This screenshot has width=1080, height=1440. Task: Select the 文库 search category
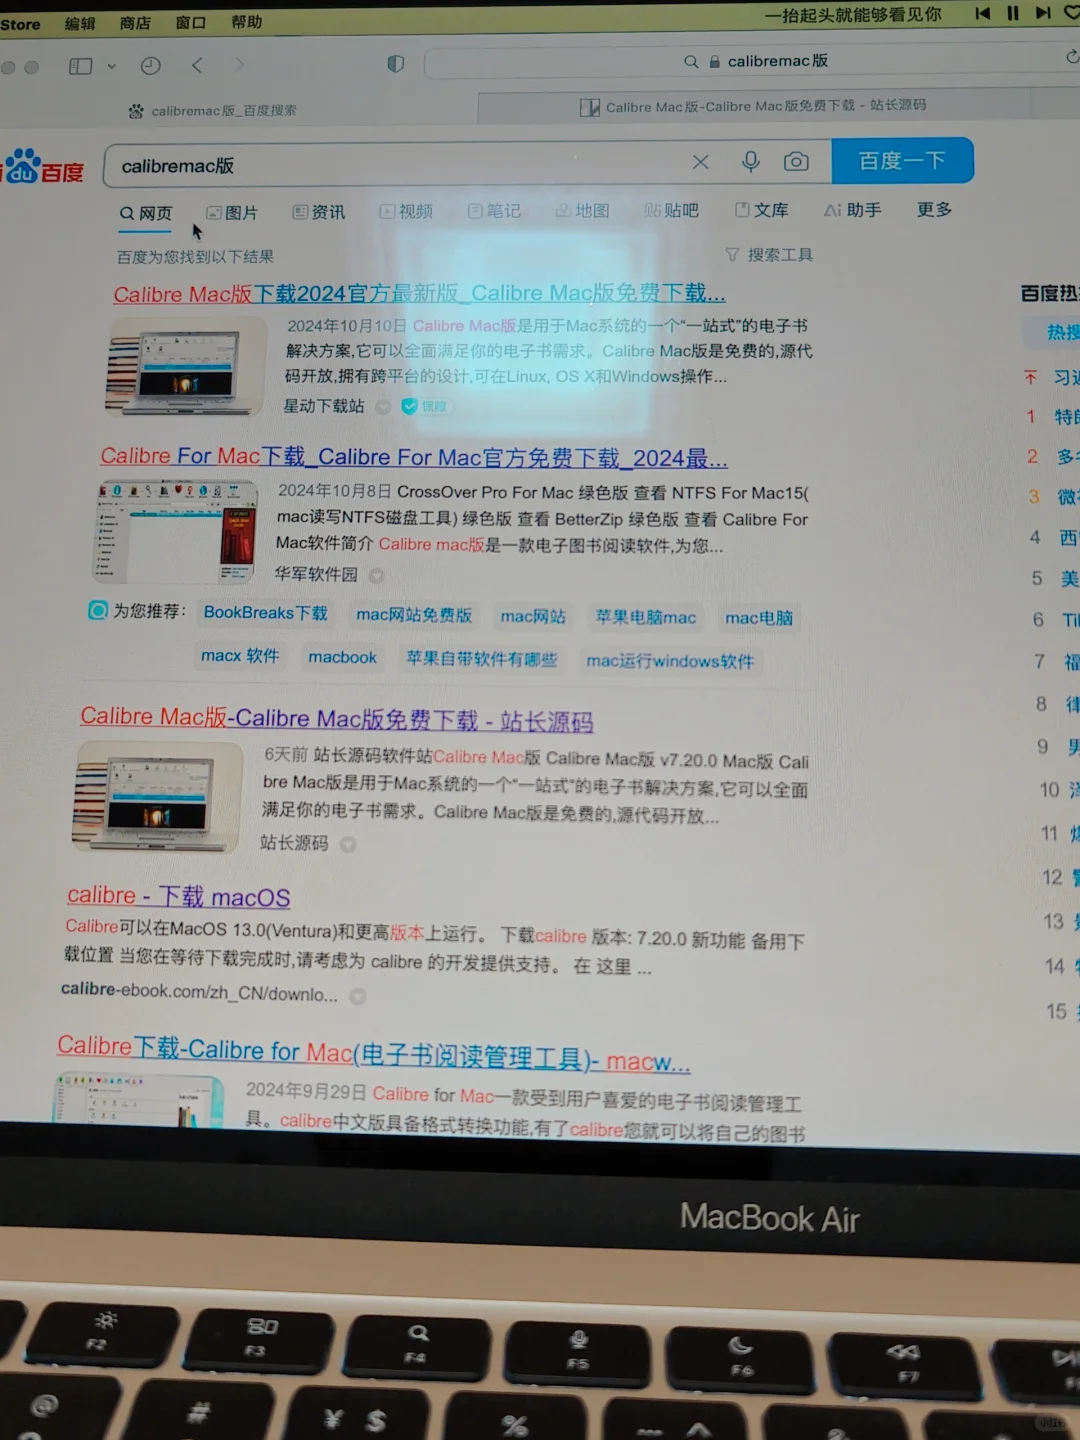(761, 210)
